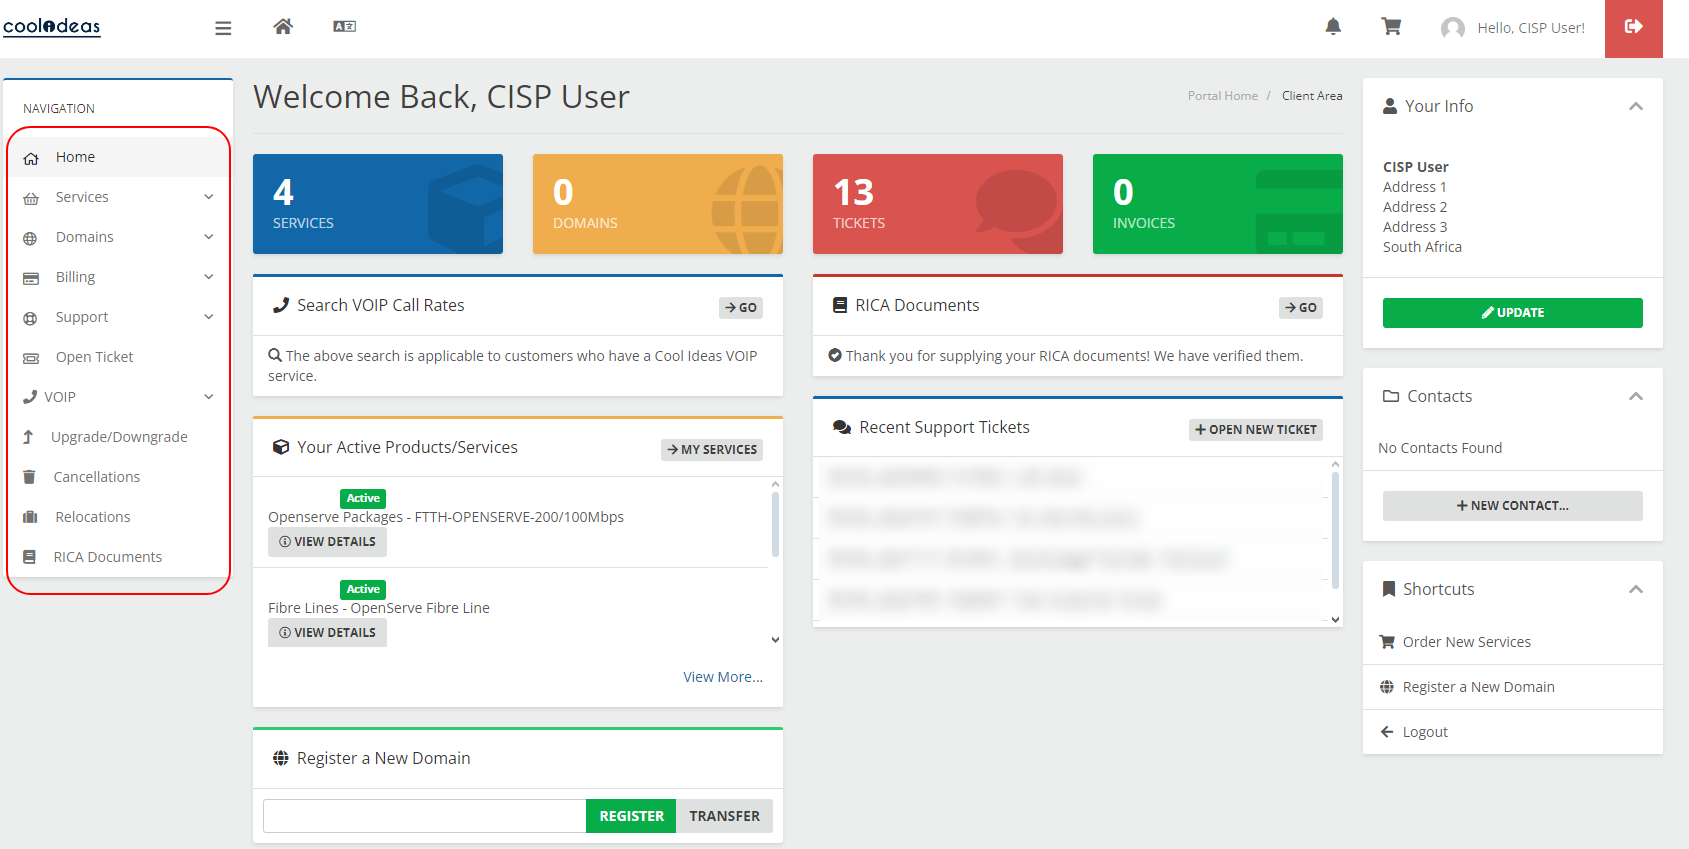Viewport: 1689px width, 849px height.
Task: Open the shopping cart icon
Action: tap(1391, 27)
